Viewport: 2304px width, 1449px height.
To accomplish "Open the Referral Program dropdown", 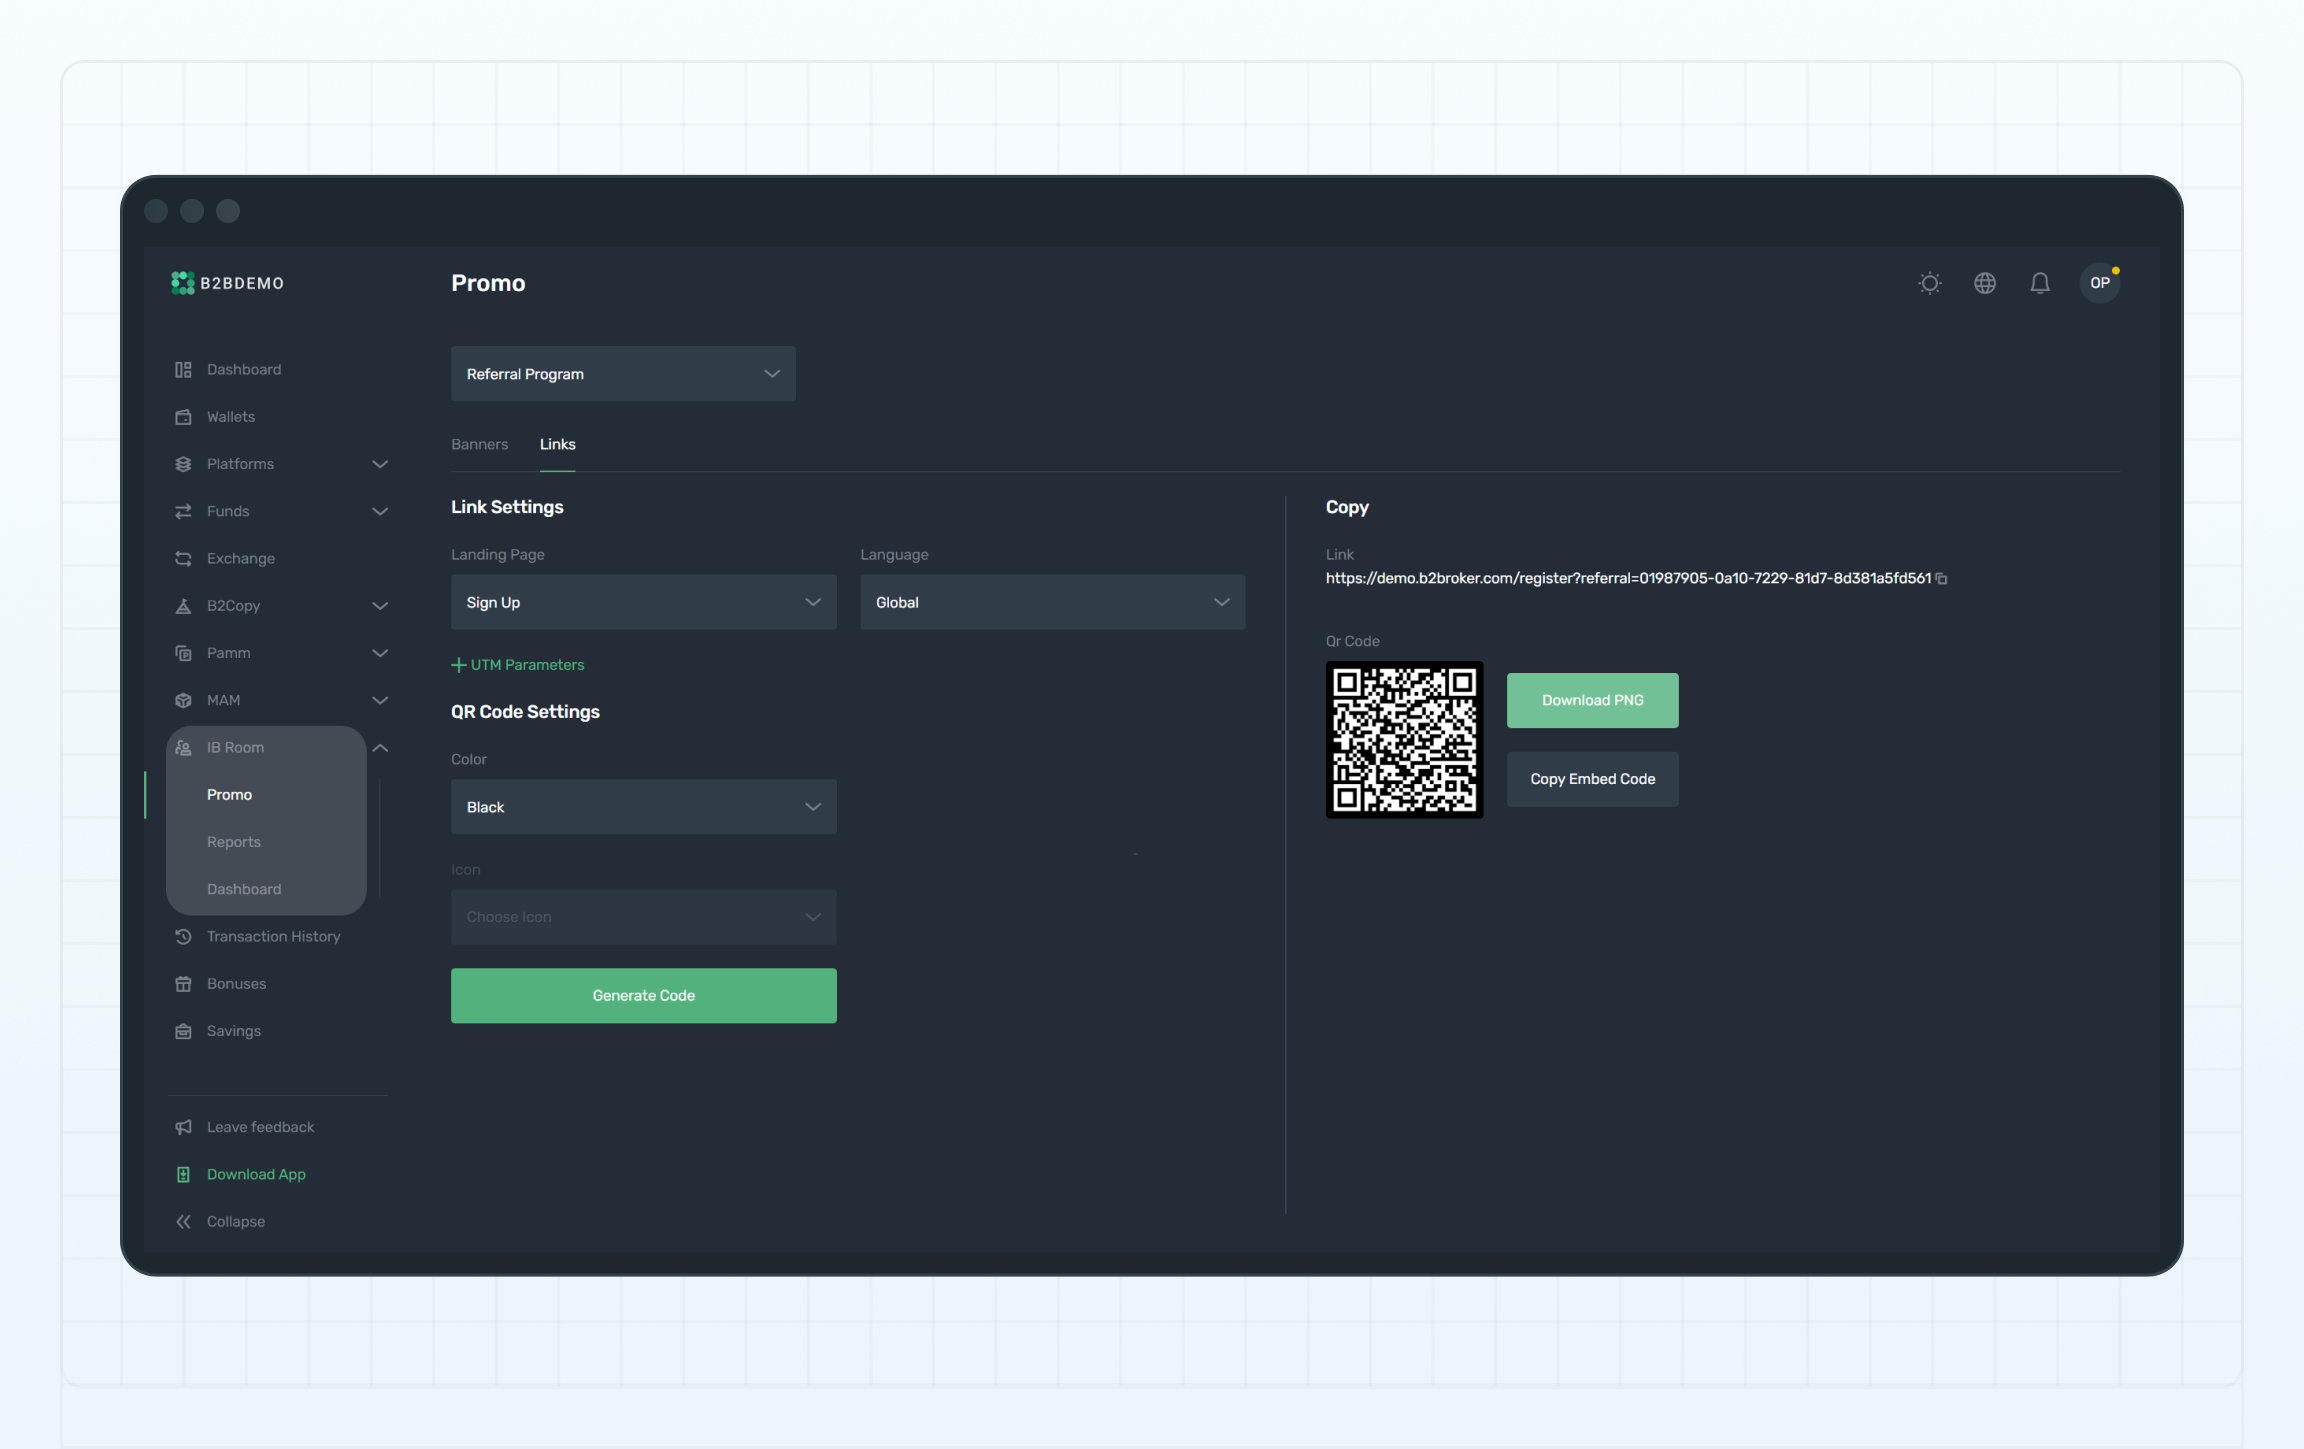I will pyautogui.click(x=622, y=374).
